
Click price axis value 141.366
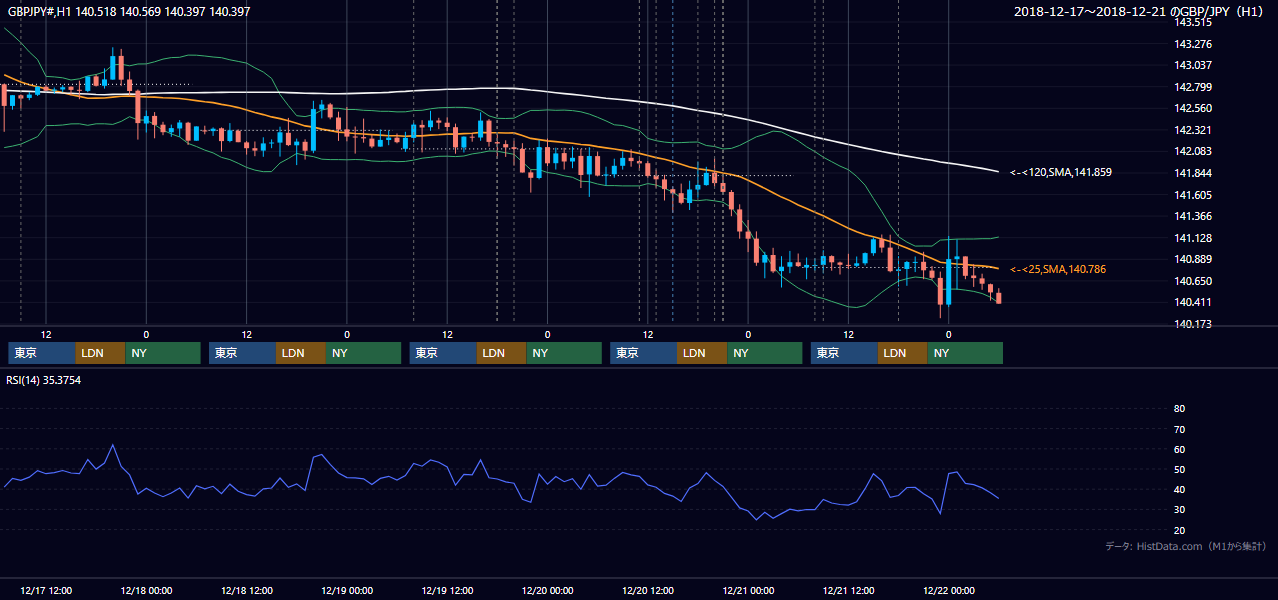tap(1193, 216)
